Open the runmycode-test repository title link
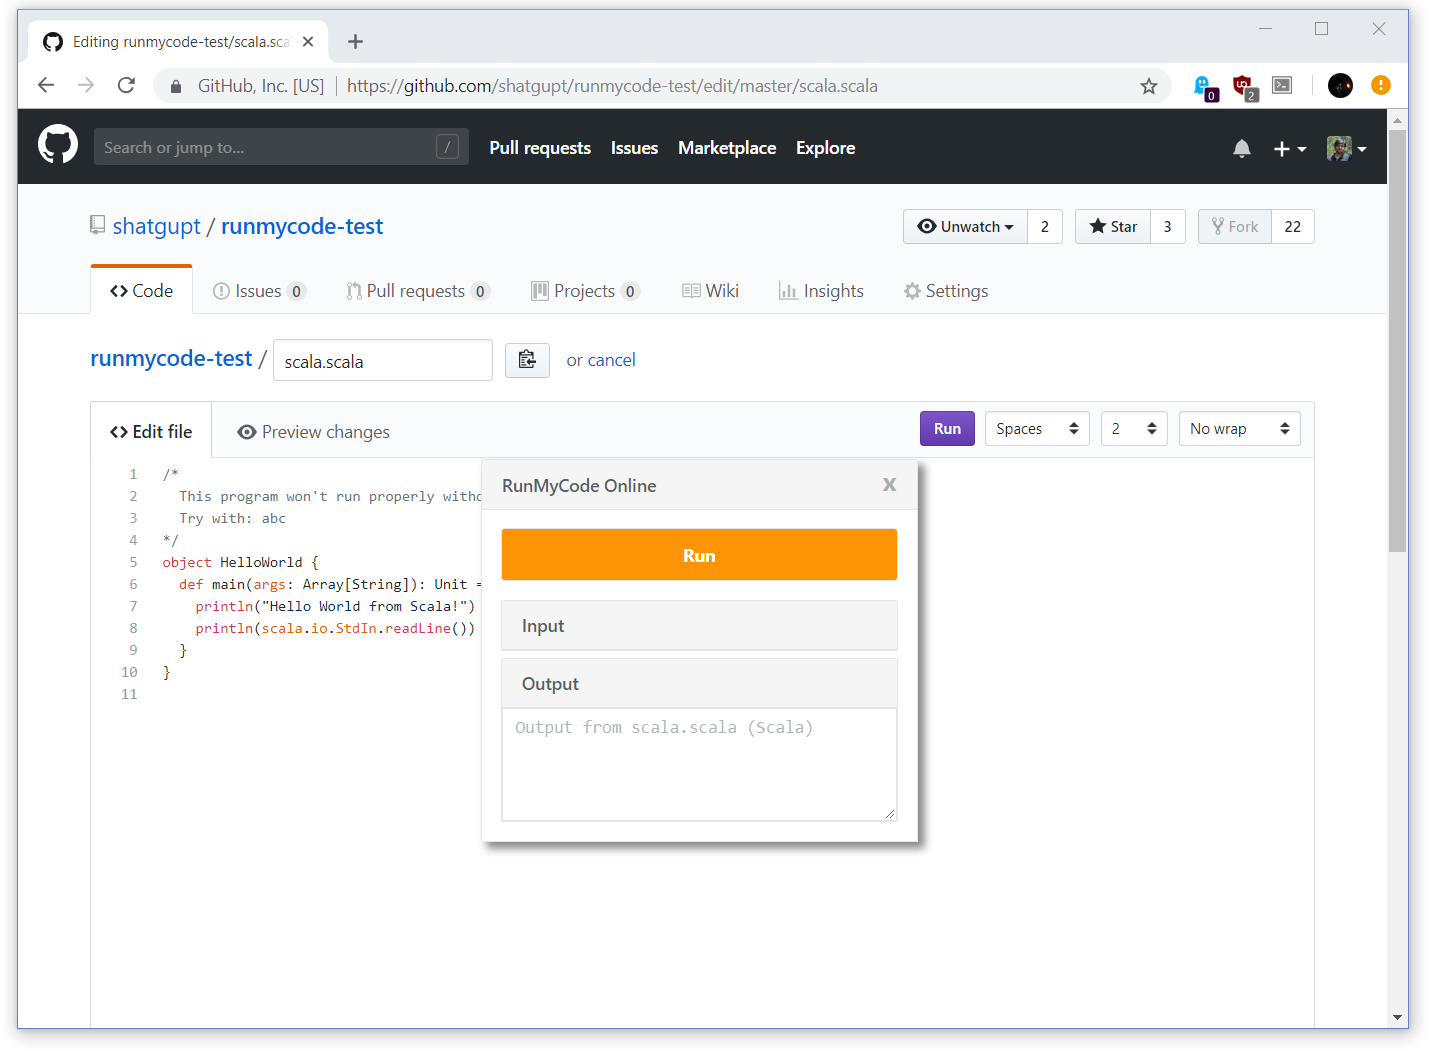Image resolution: width=1430 pixels, height=1051 pixels. coord(302,226)
